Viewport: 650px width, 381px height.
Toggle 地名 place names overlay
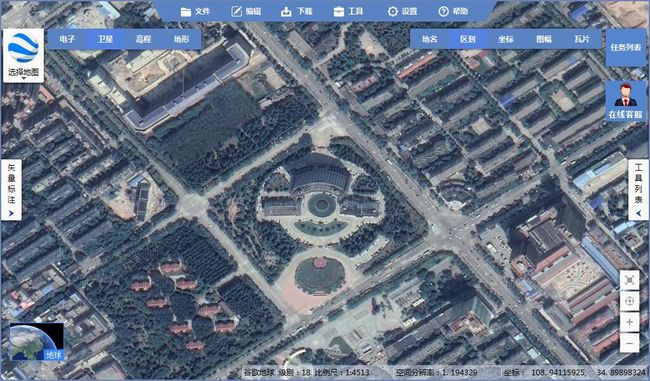429,39
